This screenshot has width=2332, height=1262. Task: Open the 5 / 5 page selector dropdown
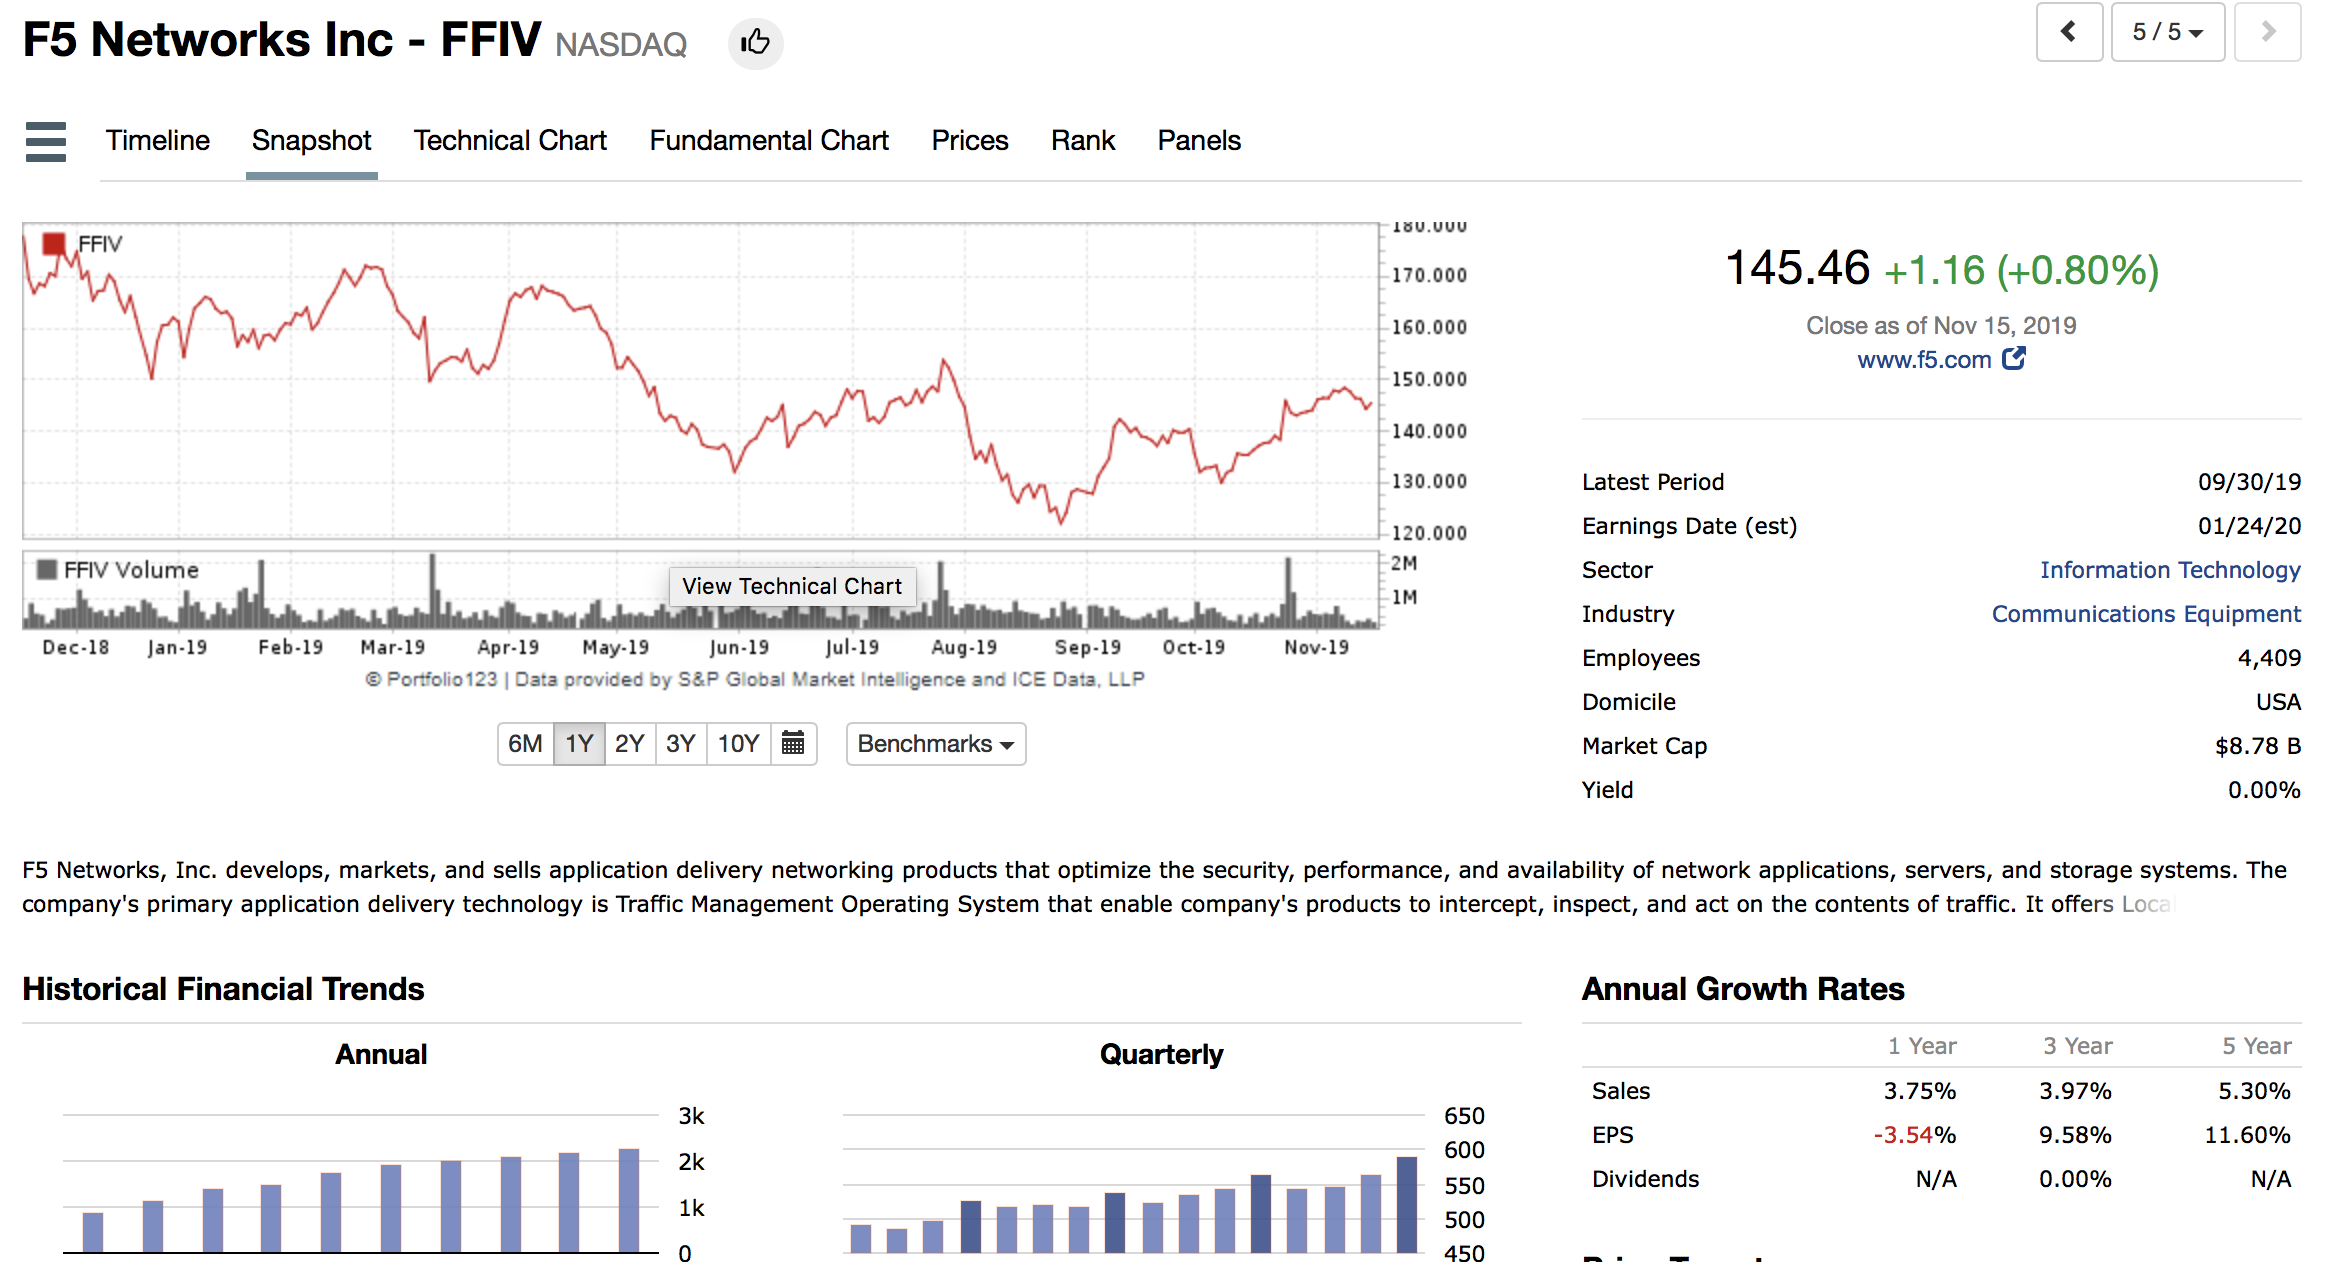tap(2167, 32)
